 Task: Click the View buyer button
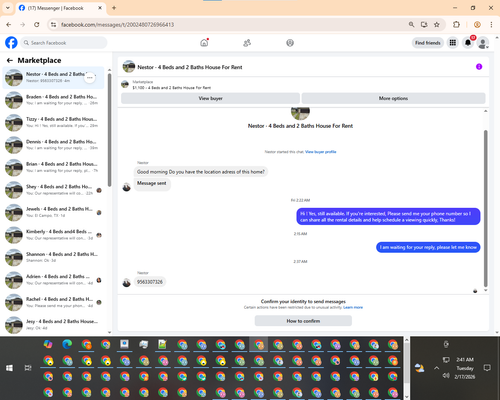click(x=210, y=98)
